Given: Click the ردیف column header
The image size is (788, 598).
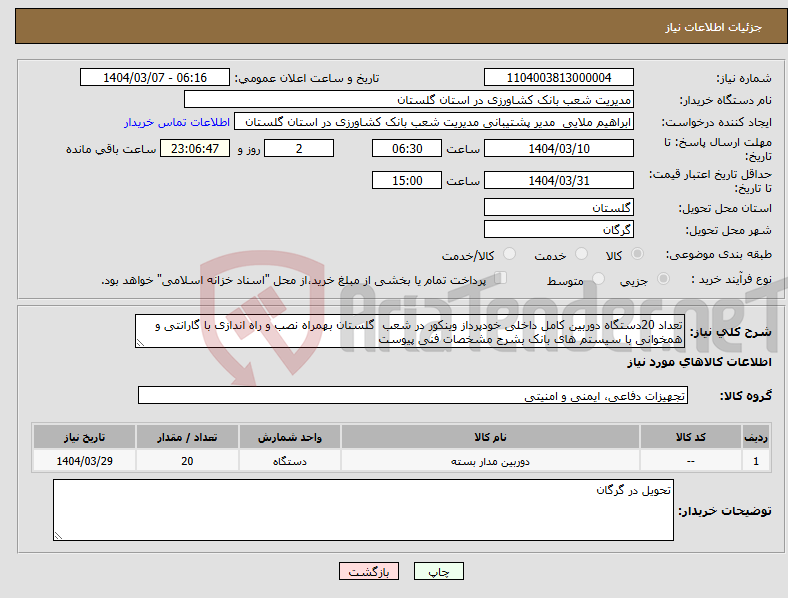Looking at the screenshot, I should (756, 437).
